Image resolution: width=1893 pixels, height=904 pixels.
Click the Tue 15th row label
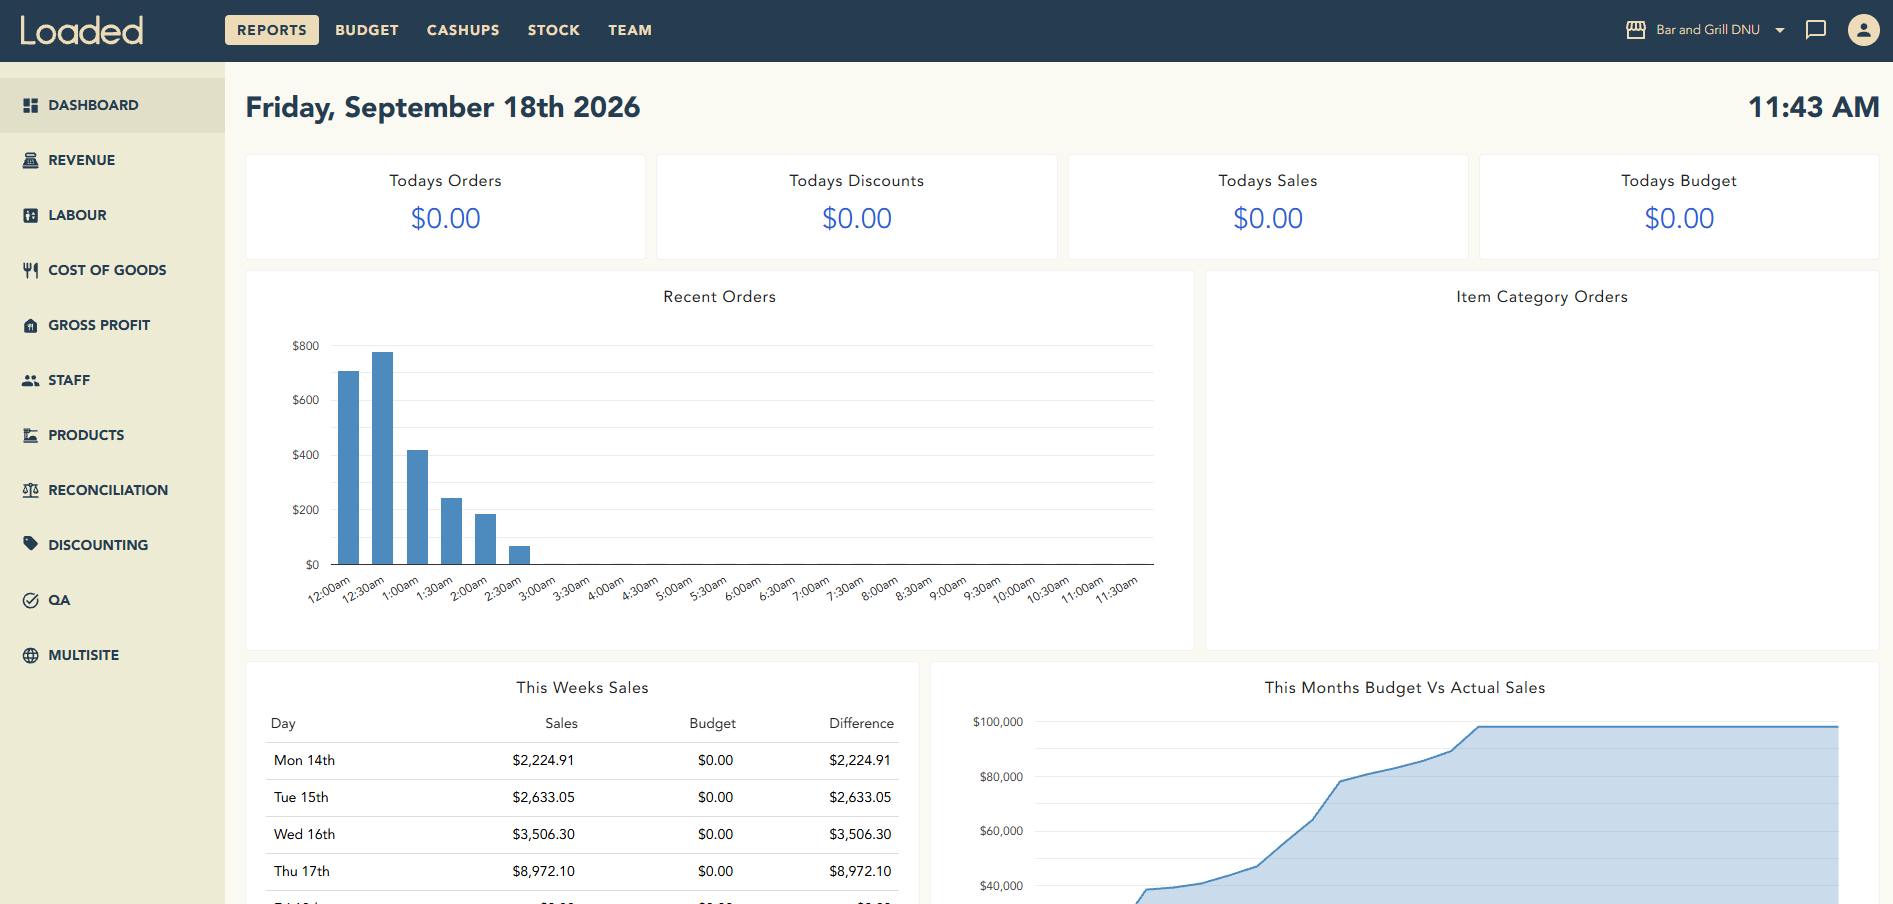point(301,797)
